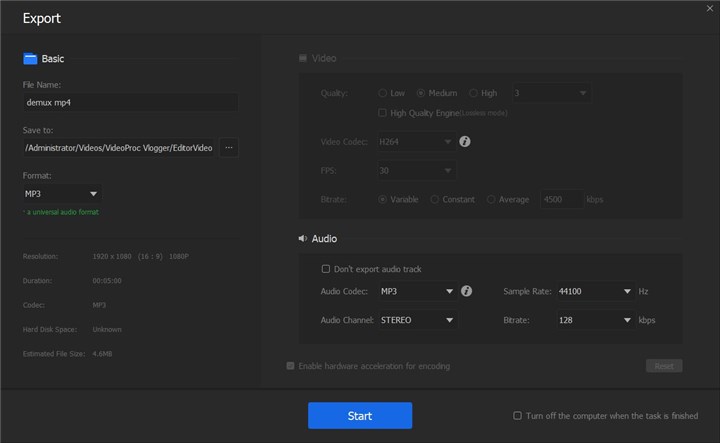This screenshot has width=720, height=443.
Task: Click the Audio speaker icon
Action: 302,239
